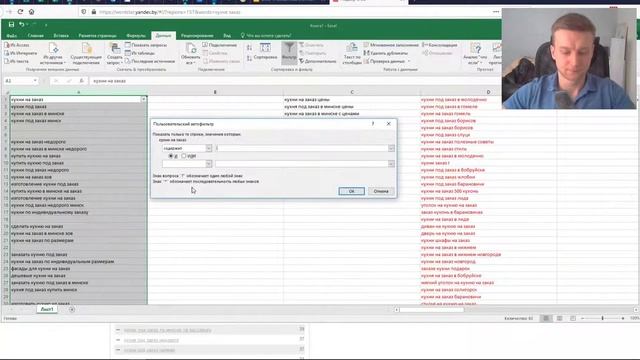
Task: Open the Вставка ribbon tab
Action: [x=61, y=36]
